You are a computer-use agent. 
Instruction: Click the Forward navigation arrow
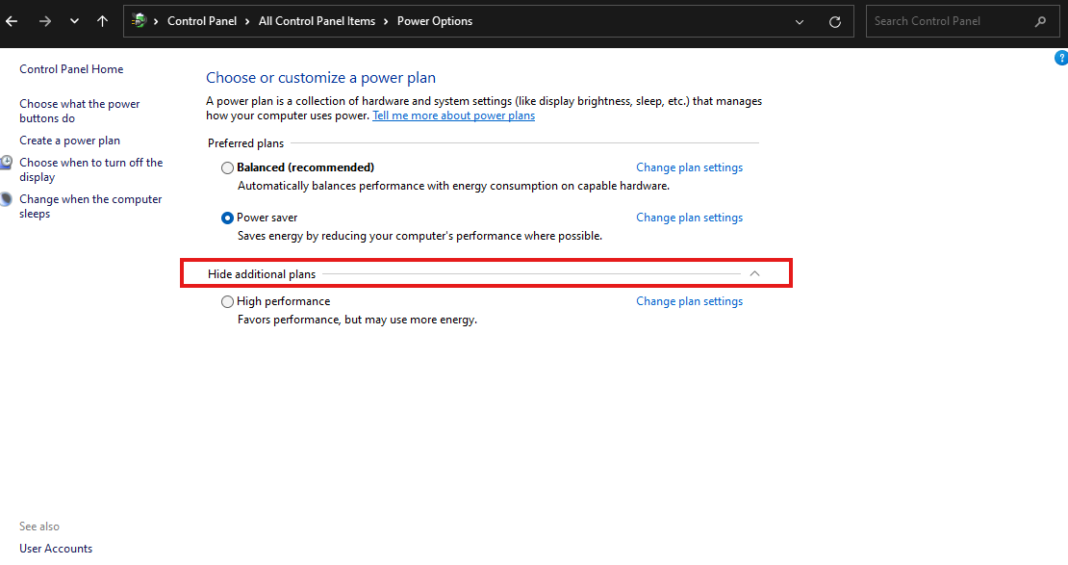[x=45, y=21]
